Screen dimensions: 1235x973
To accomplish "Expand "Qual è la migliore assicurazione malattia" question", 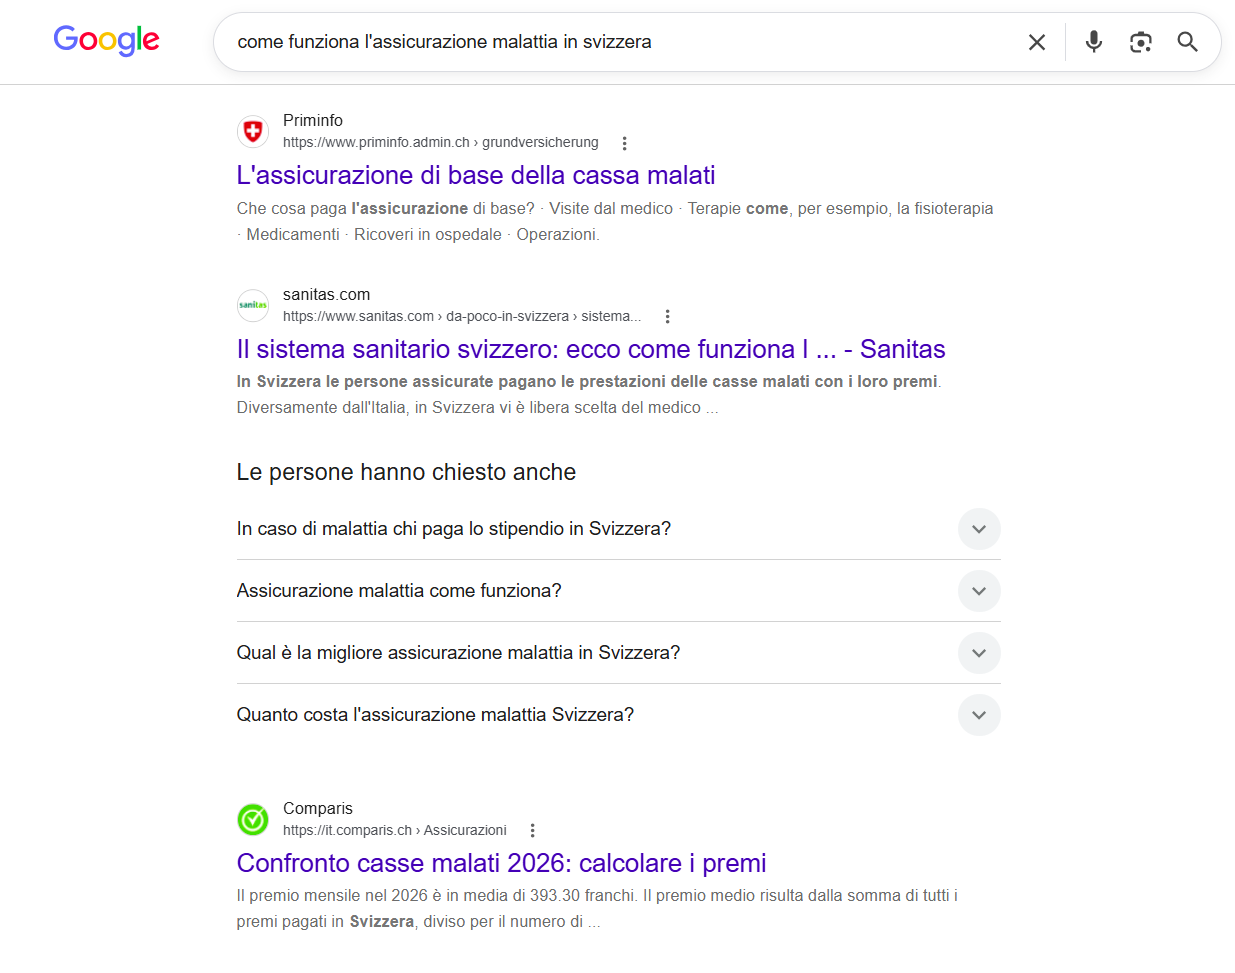I will pos(618,653).
